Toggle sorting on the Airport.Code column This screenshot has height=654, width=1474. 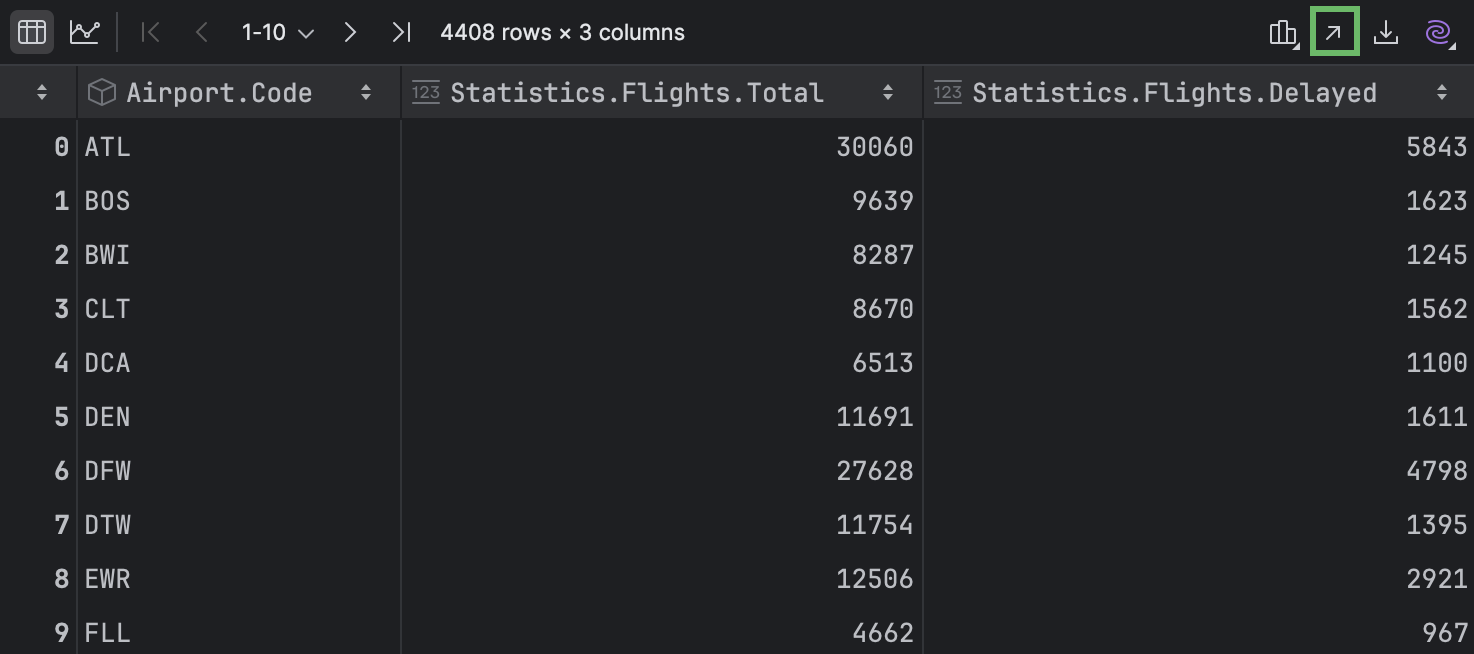pyautogui.click(x=366, y=92)
